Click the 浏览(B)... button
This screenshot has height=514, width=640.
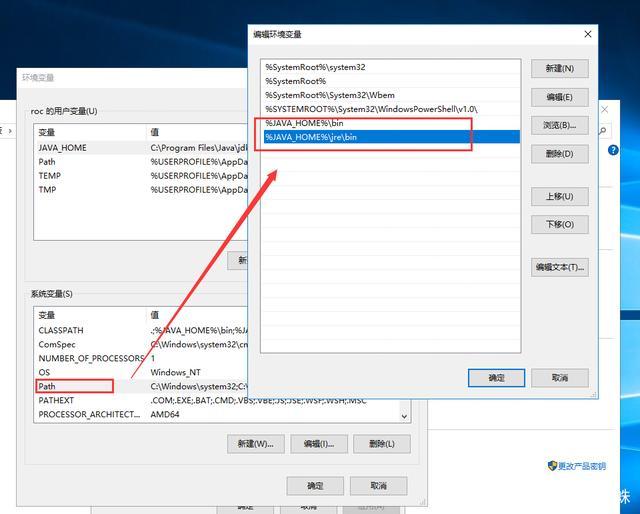560,125
